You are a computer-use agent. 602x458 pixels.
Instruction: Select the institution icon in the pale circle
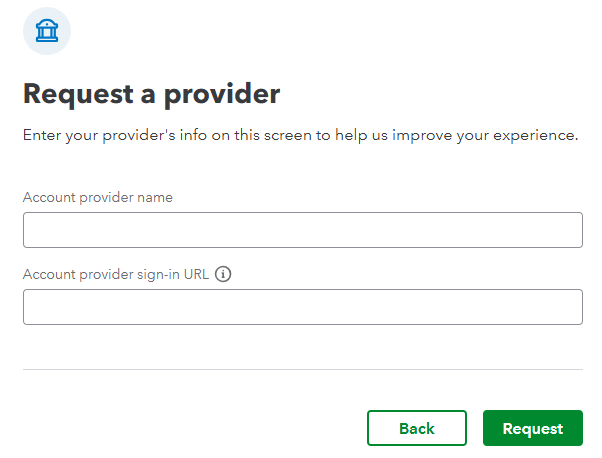[x=47, y=31]
